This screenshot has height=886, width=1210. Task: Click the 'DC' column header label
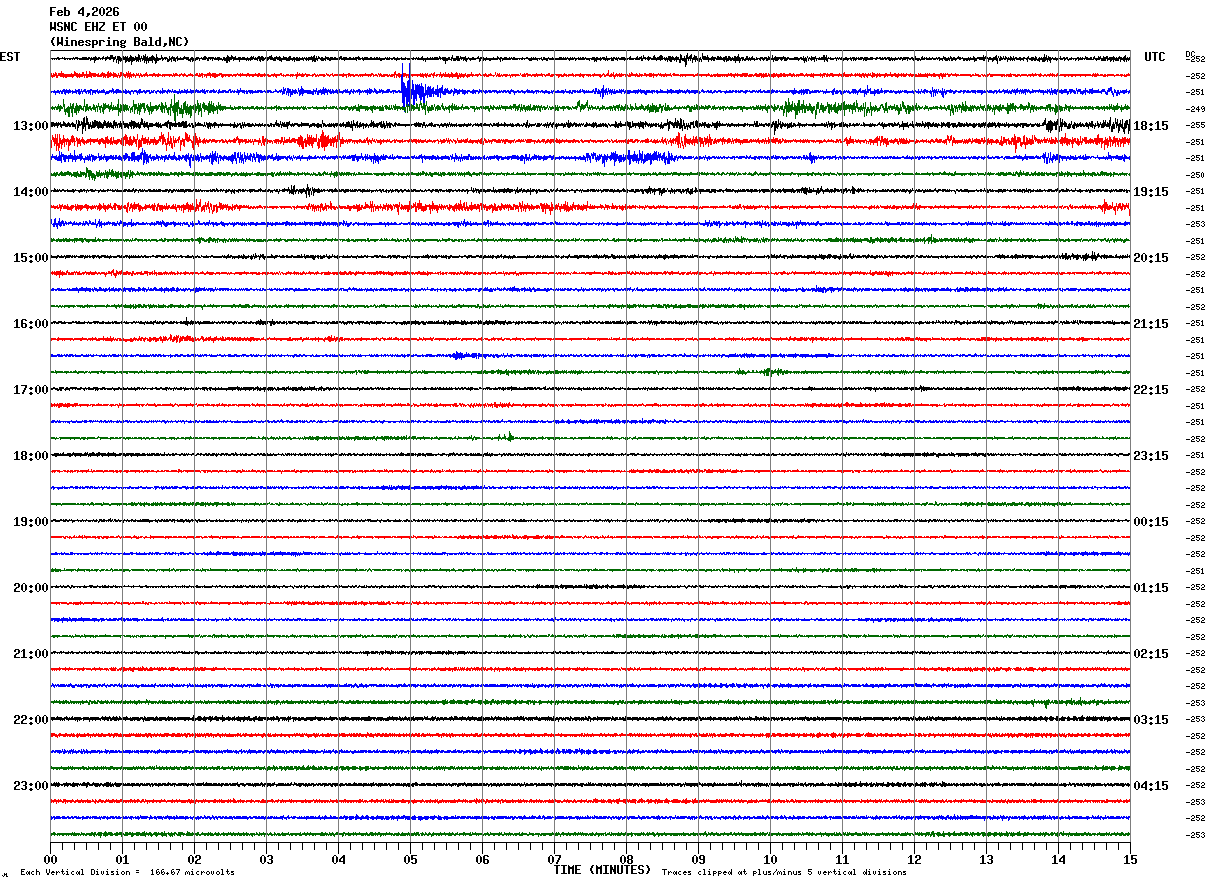coord(1190,53)
